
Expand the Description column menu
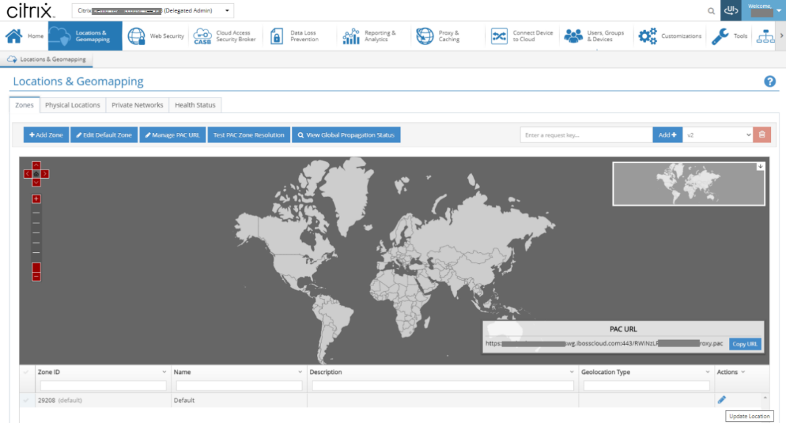571,372
